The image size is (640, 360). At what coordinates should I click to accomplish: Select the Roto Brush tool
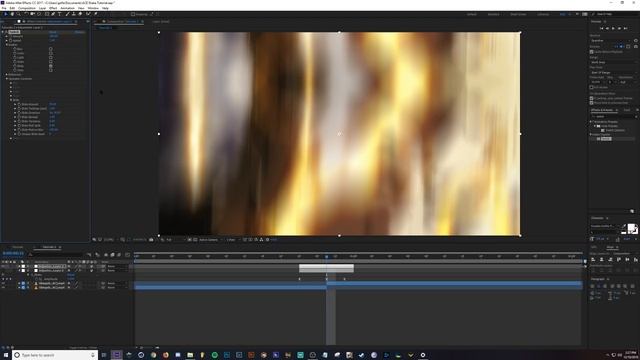pos(88,14)
